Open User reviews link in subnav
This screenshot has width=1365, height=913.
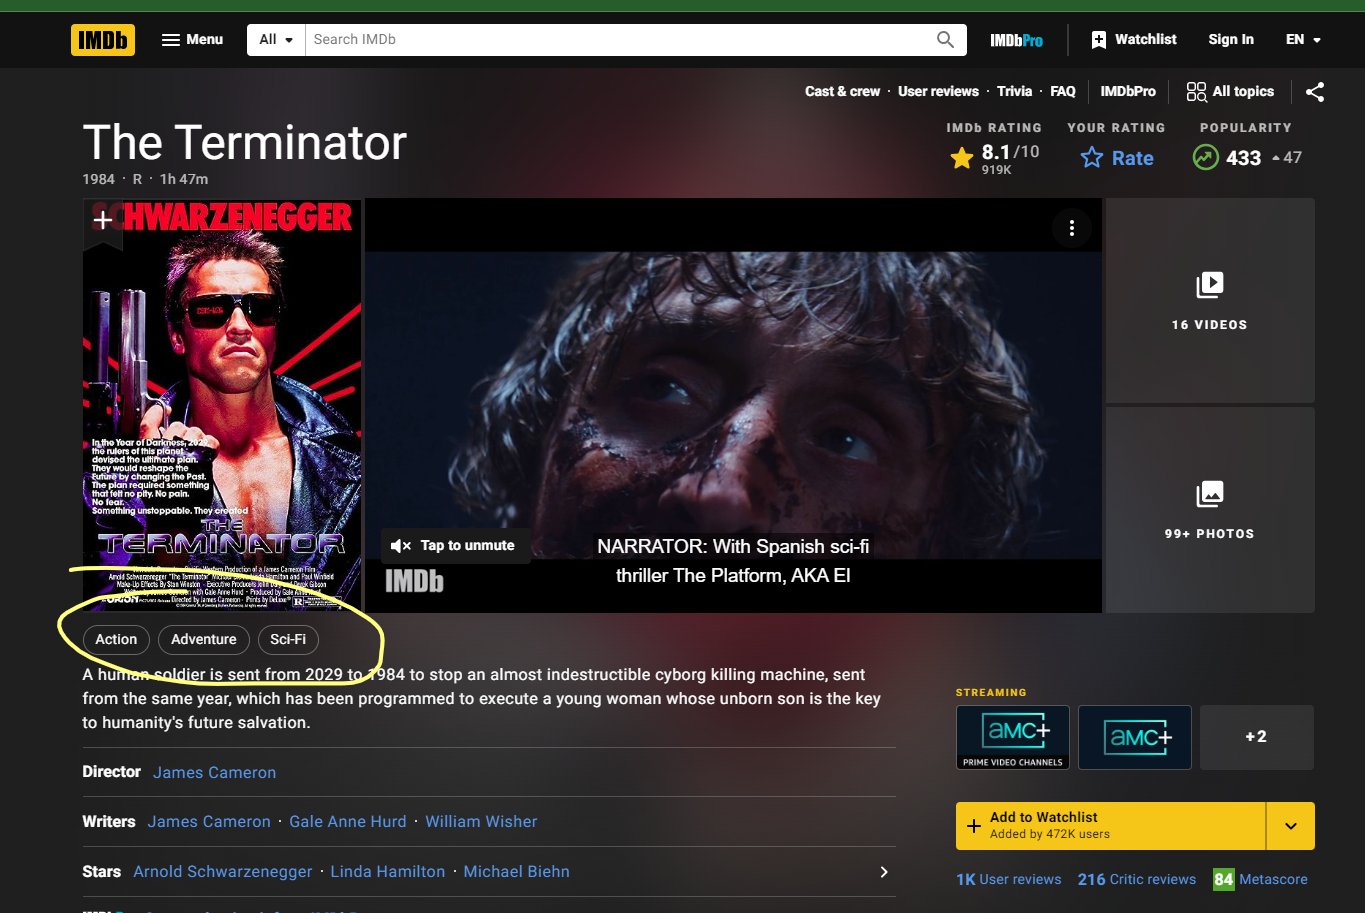(x=938, y=91)
